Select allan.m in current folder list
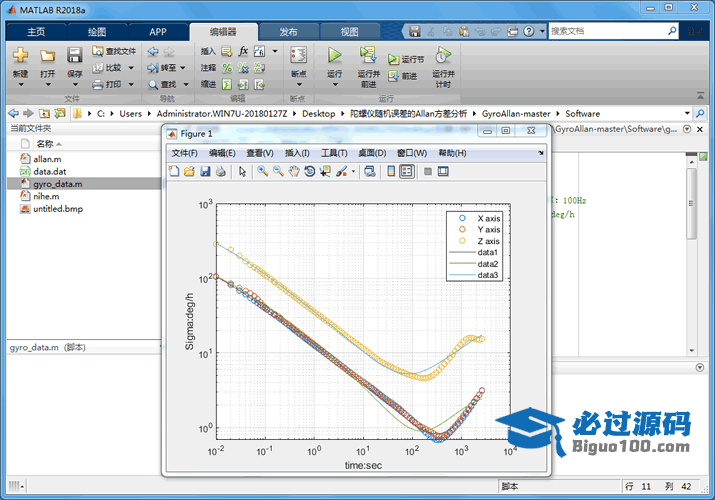The image size is (715, 500). point(47,159)
